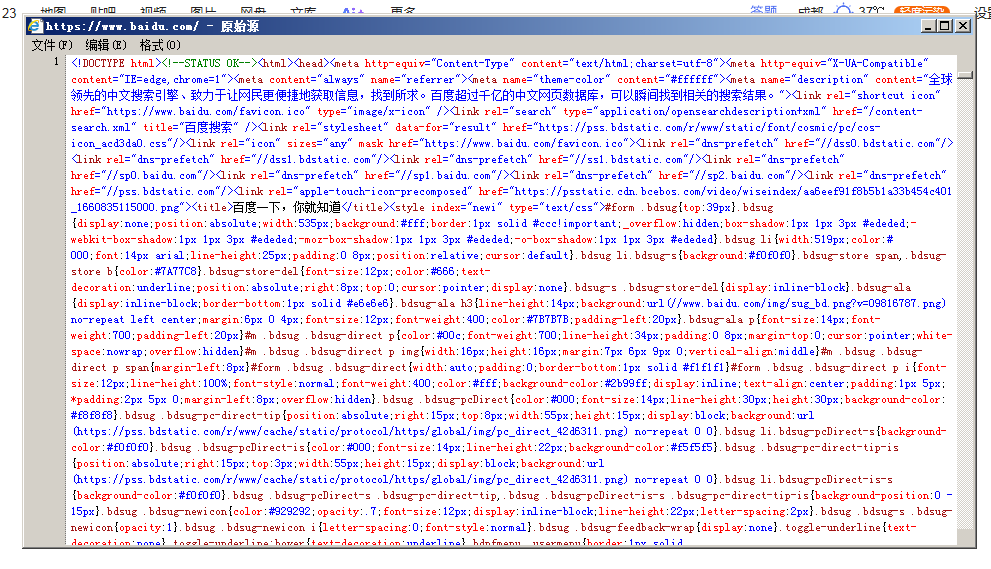Click the 图片 link in the Baidu page behind
The image size is (991, 569).
[x=204, y=11]
